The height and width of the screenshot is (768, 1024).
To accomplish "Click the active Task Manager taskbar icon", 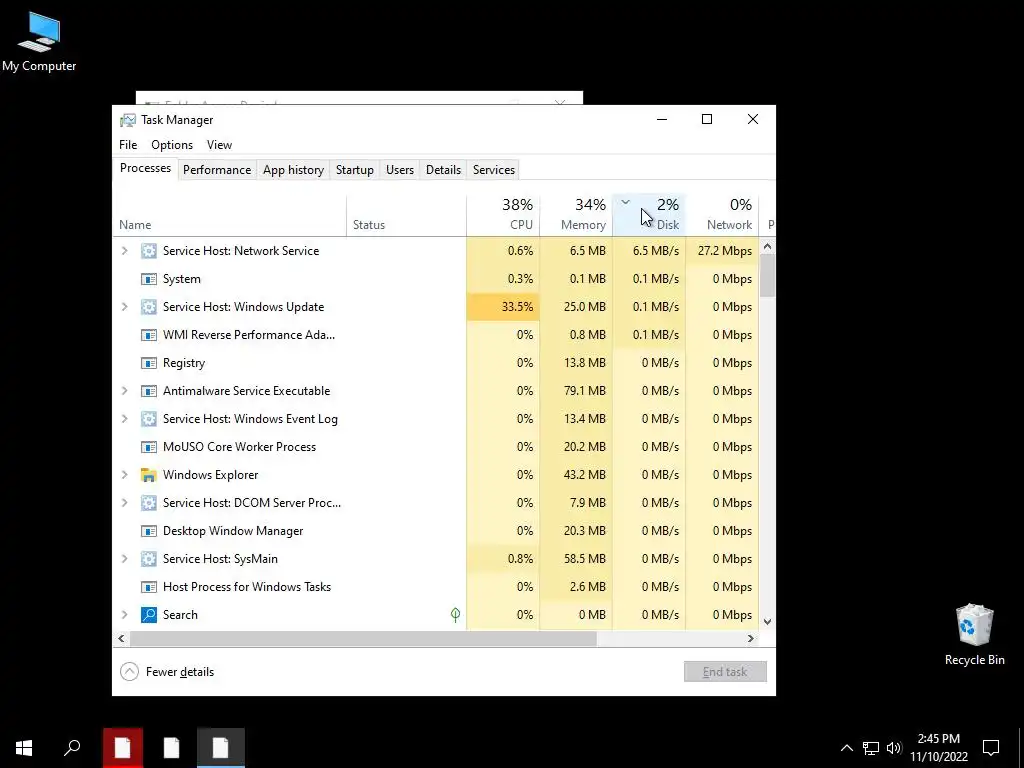I will pos(221,748).
